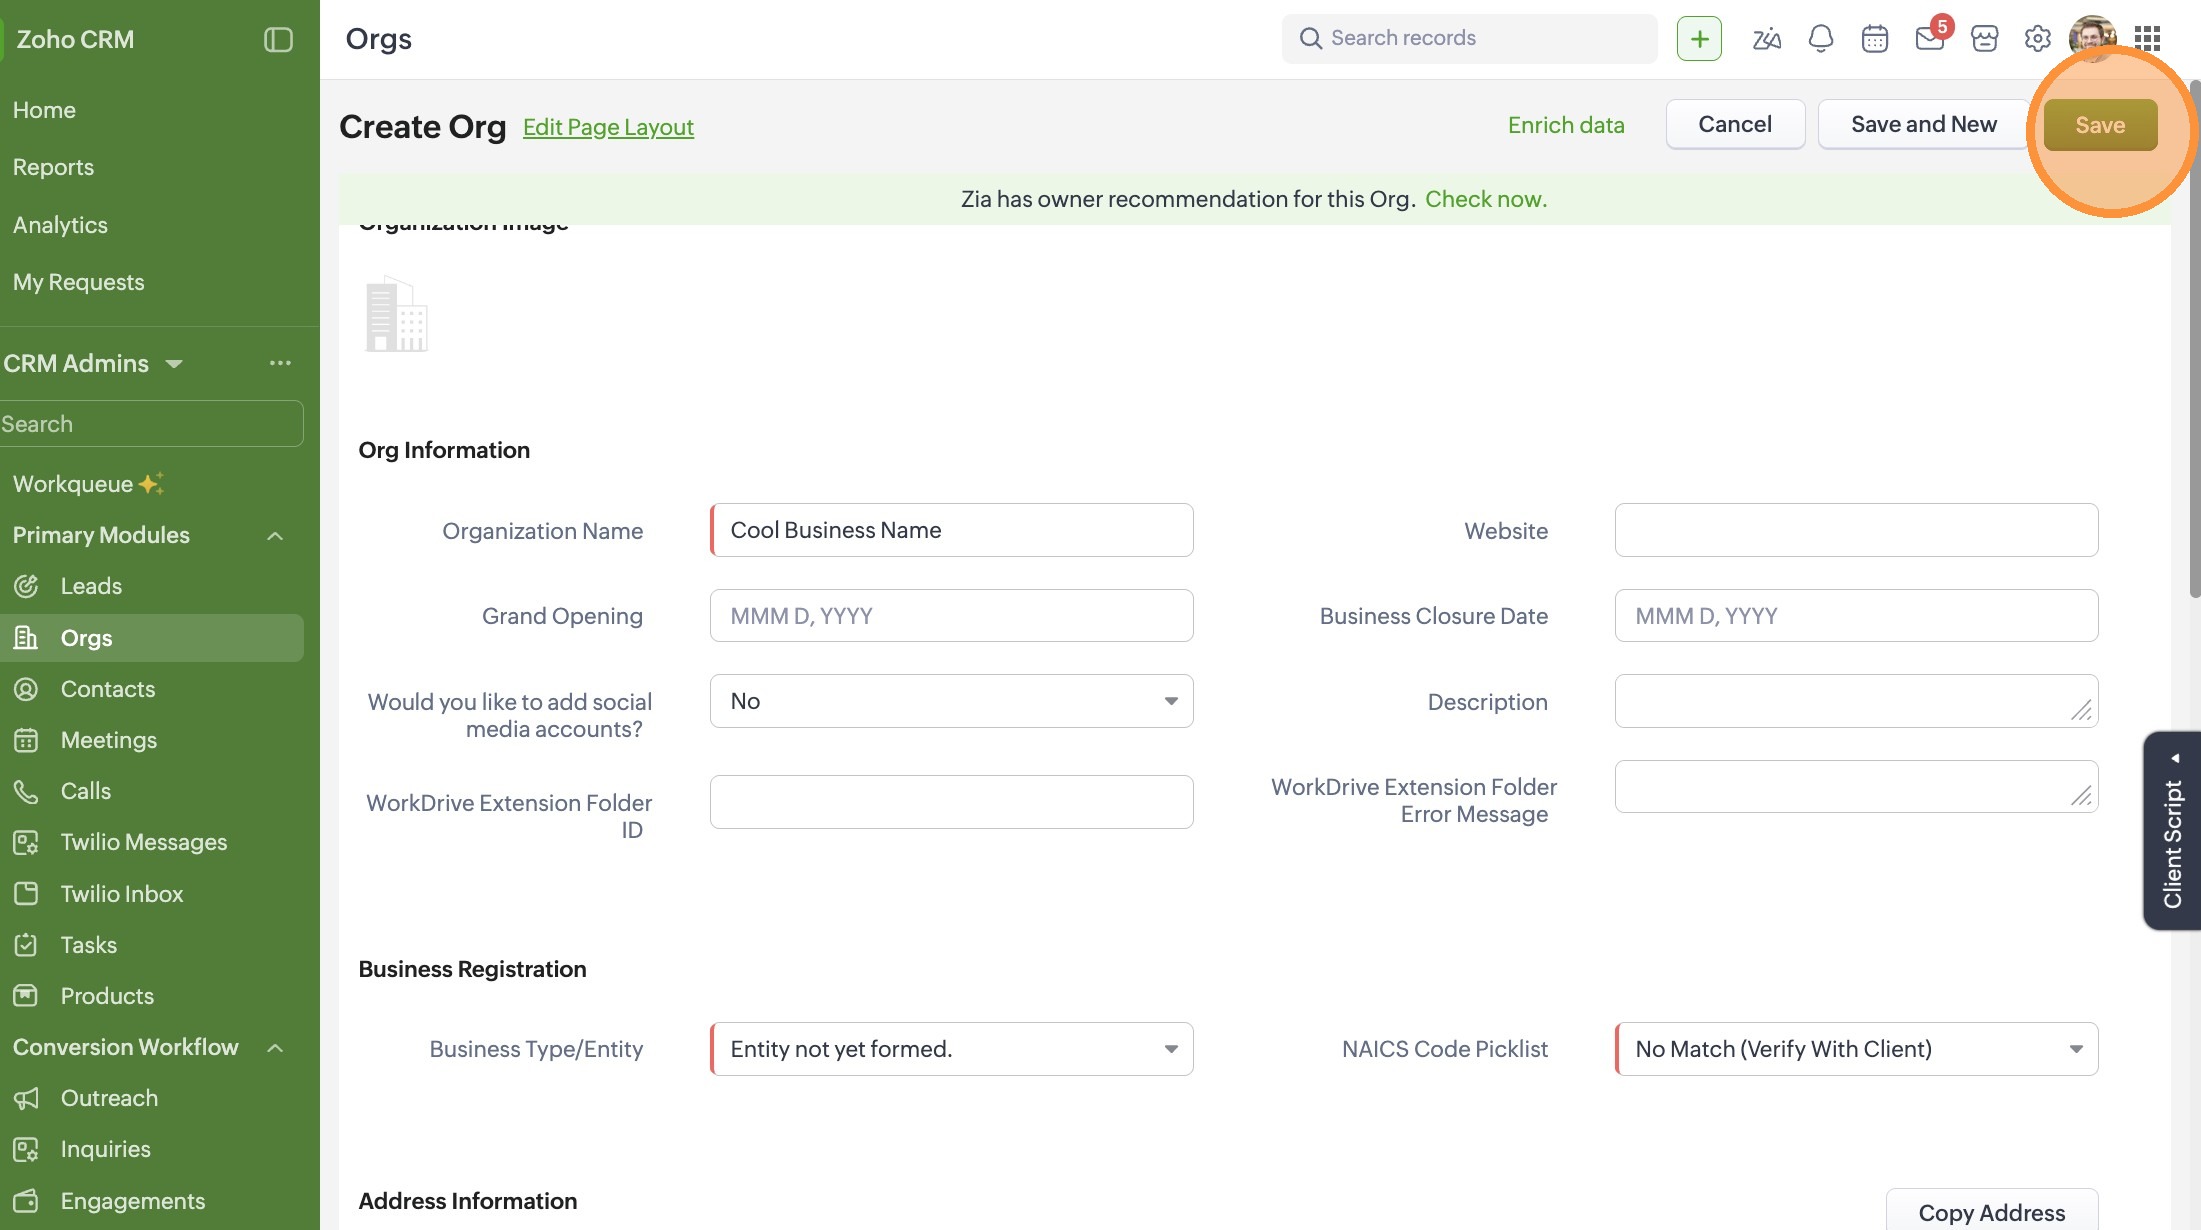Open the notifications bell

[x=1821, y=39]
